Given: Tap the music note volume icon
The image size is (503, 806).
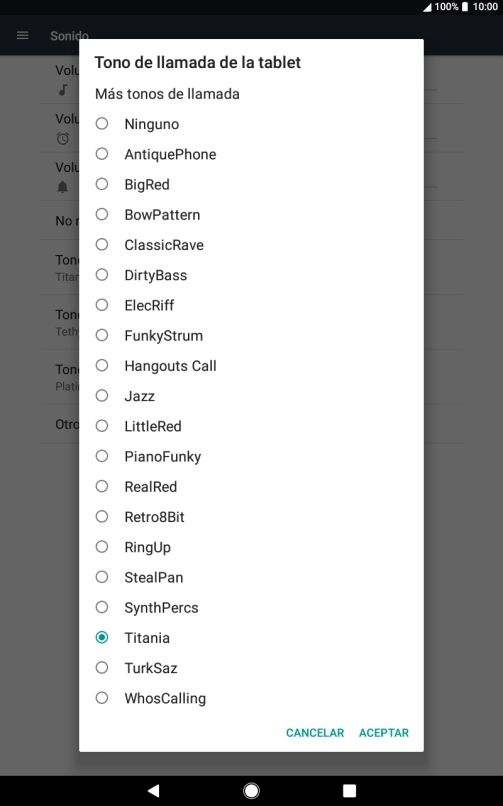Looking at the screenshot, I should (63, 90).
